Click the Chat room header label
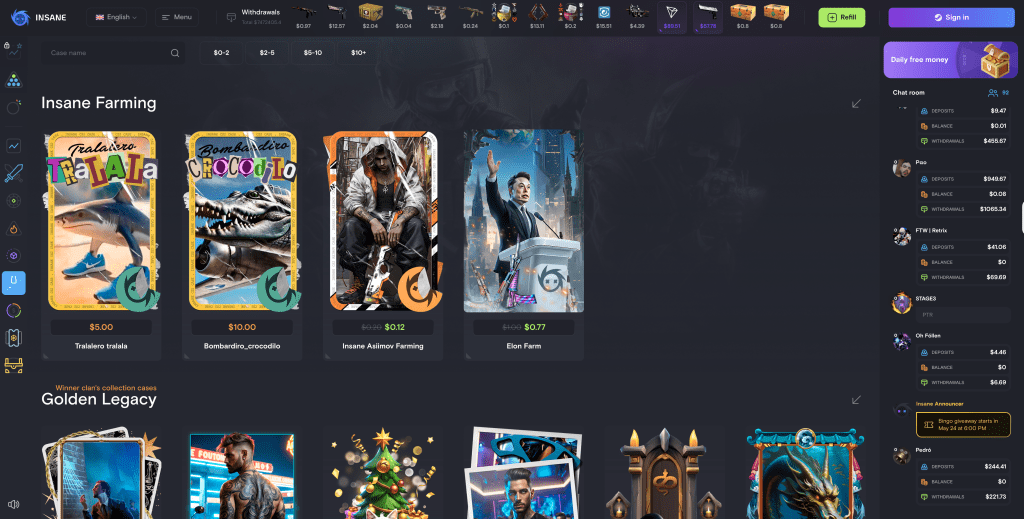The image size is (1024, 519). pyautogui.click(x=908, y=93)
